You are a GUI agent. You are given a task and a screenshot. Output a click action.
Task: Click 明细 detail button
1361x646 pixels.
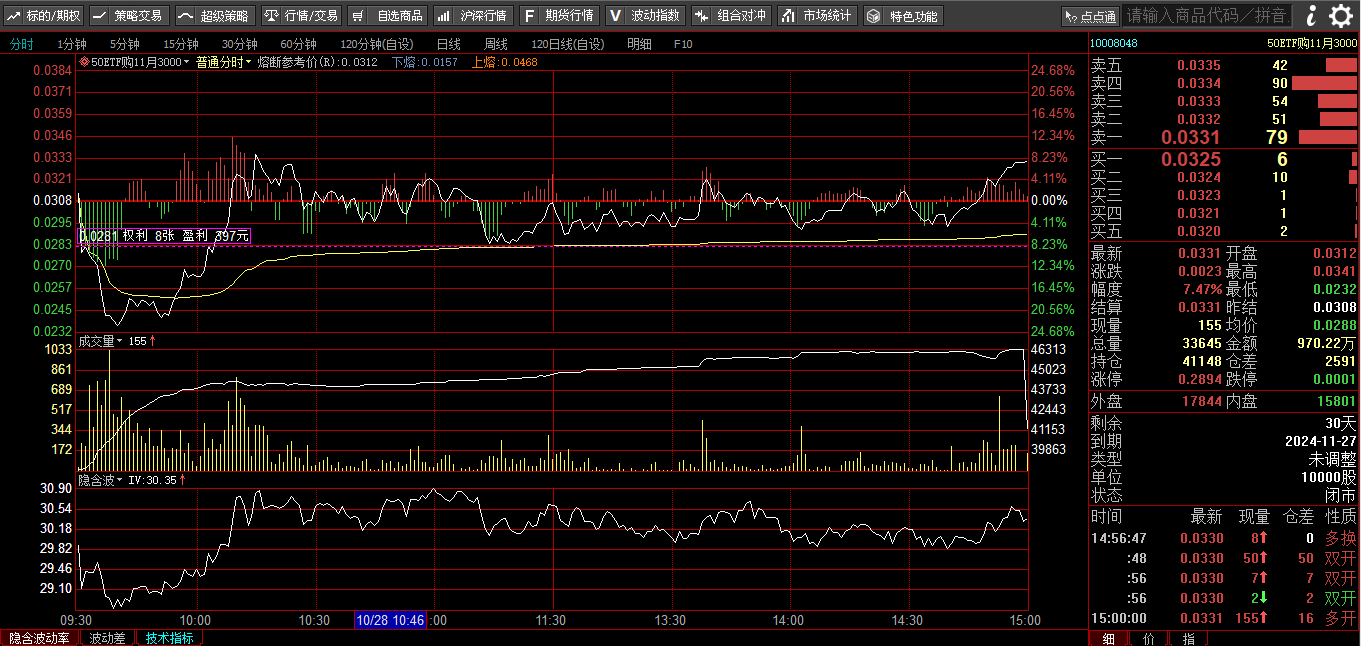[639, 44]
